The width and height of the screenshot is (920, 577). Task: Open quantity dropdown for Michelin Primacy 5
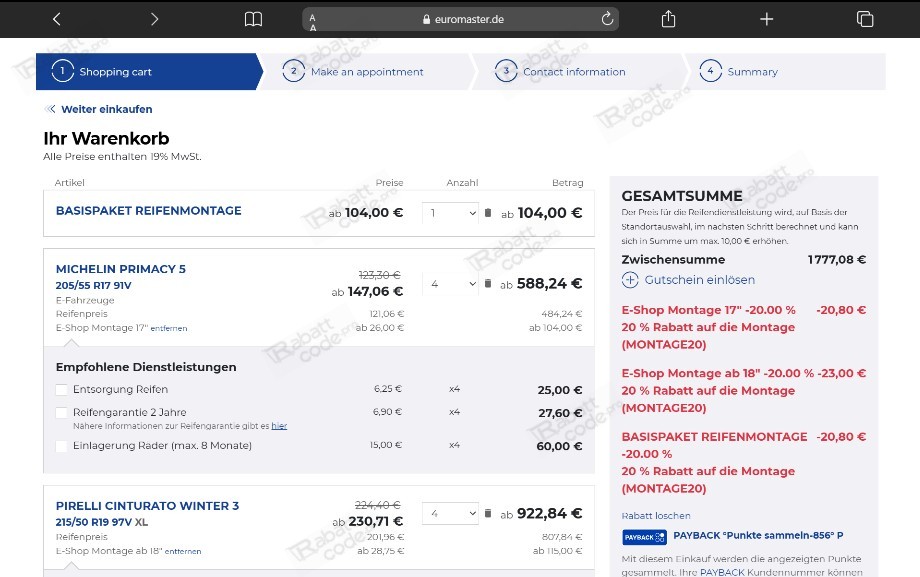coord(450,284)
